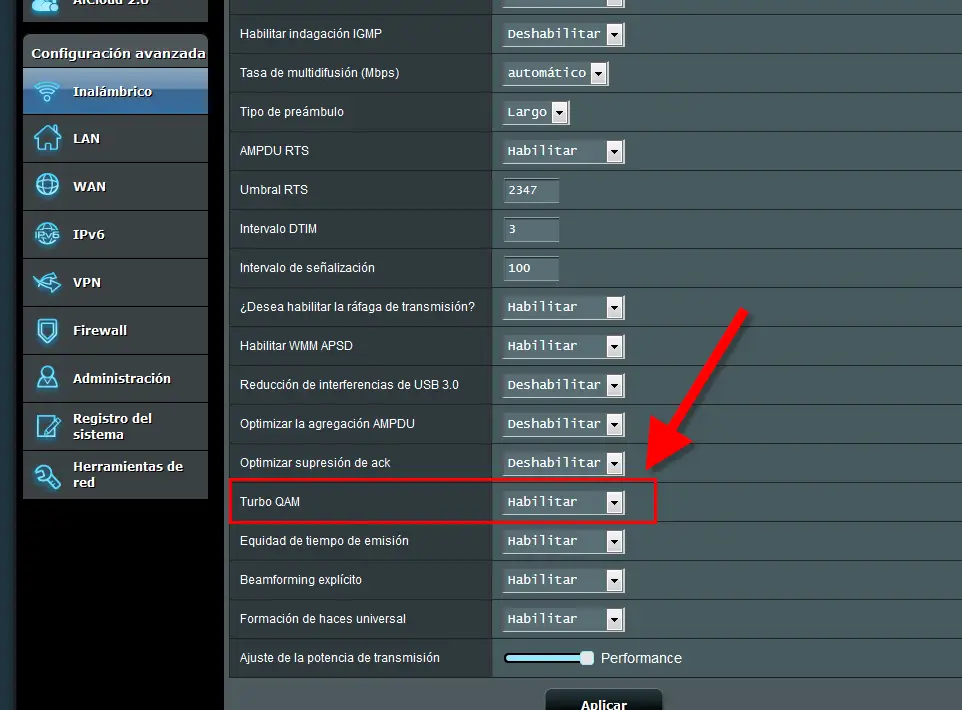Click the WAN globe icon
The height and width of the screenshot is (710, 962).
pyautogui.click(x=47, y=185)
